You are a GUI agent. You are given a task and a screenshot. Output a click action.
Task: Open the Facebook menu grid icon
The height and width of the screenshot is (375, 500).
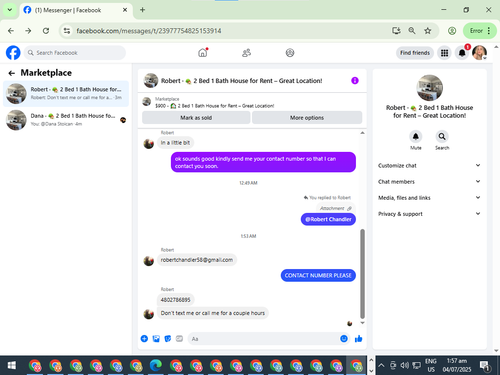pos(444,53)
